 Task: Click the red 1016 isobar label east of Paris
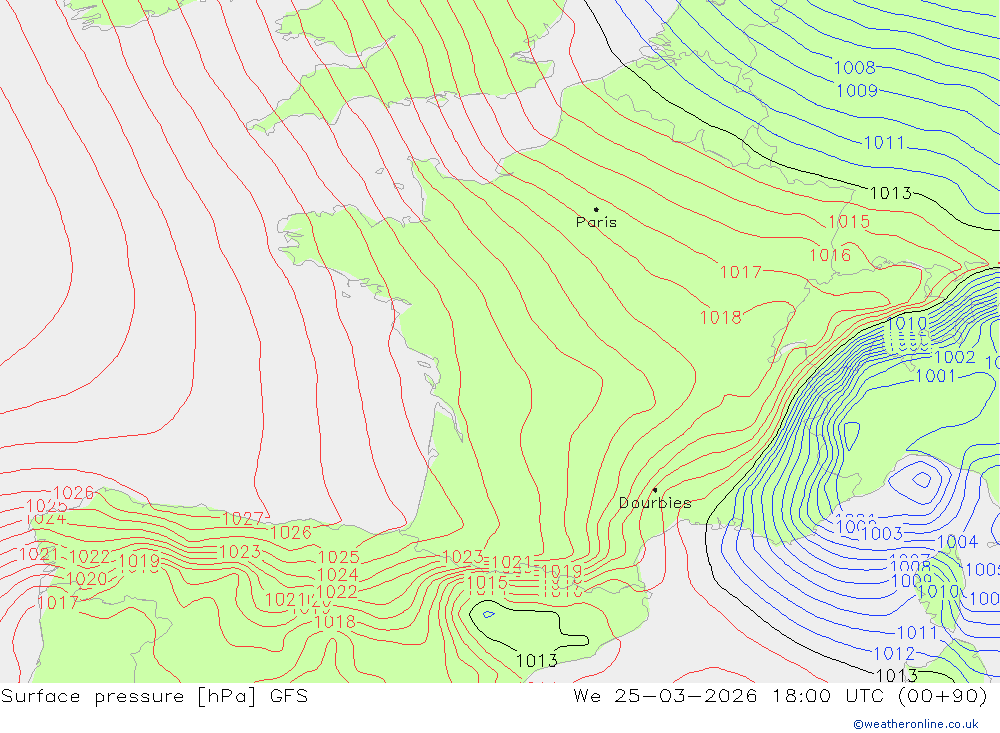pos(830,256)
